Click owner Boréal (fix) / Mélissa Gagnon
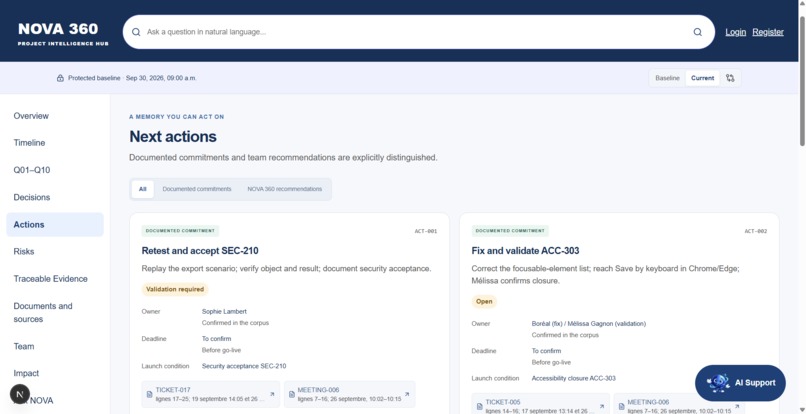The height and width of the screenshot is (414, 806). tap(589, 324)
